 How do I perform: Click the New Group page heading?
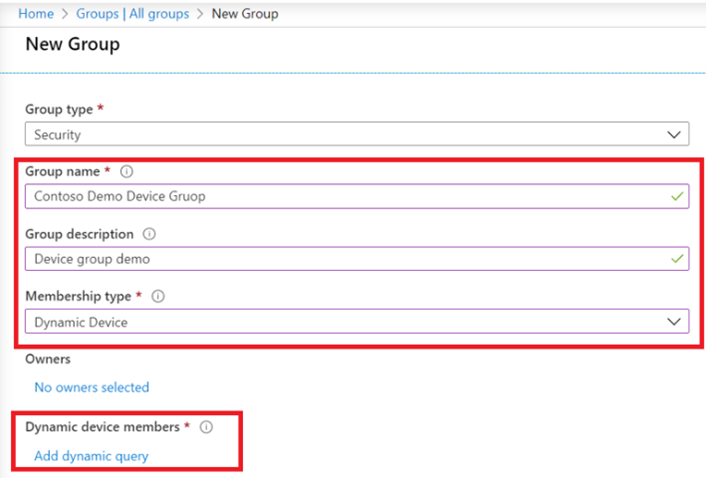point(72,44)
